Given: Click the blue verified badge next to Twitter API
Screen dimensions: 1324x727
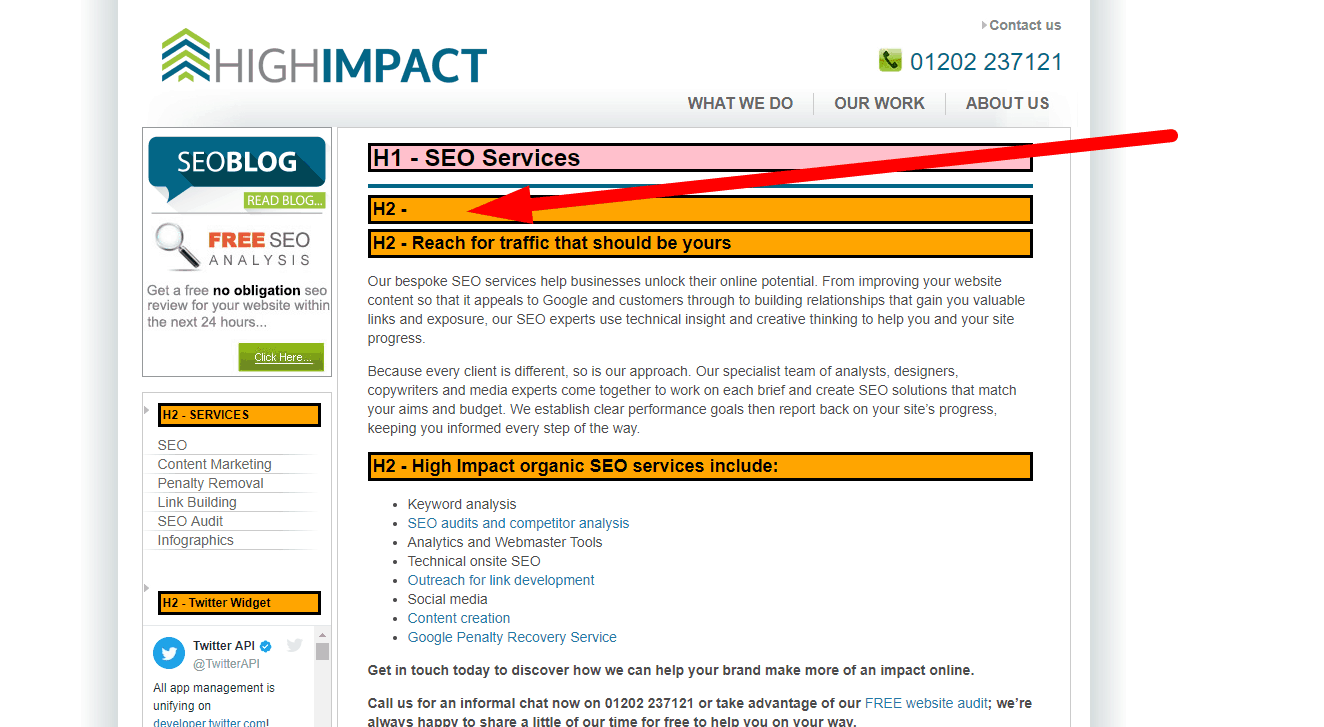Looking at the screenshot, I should (264, 645).
